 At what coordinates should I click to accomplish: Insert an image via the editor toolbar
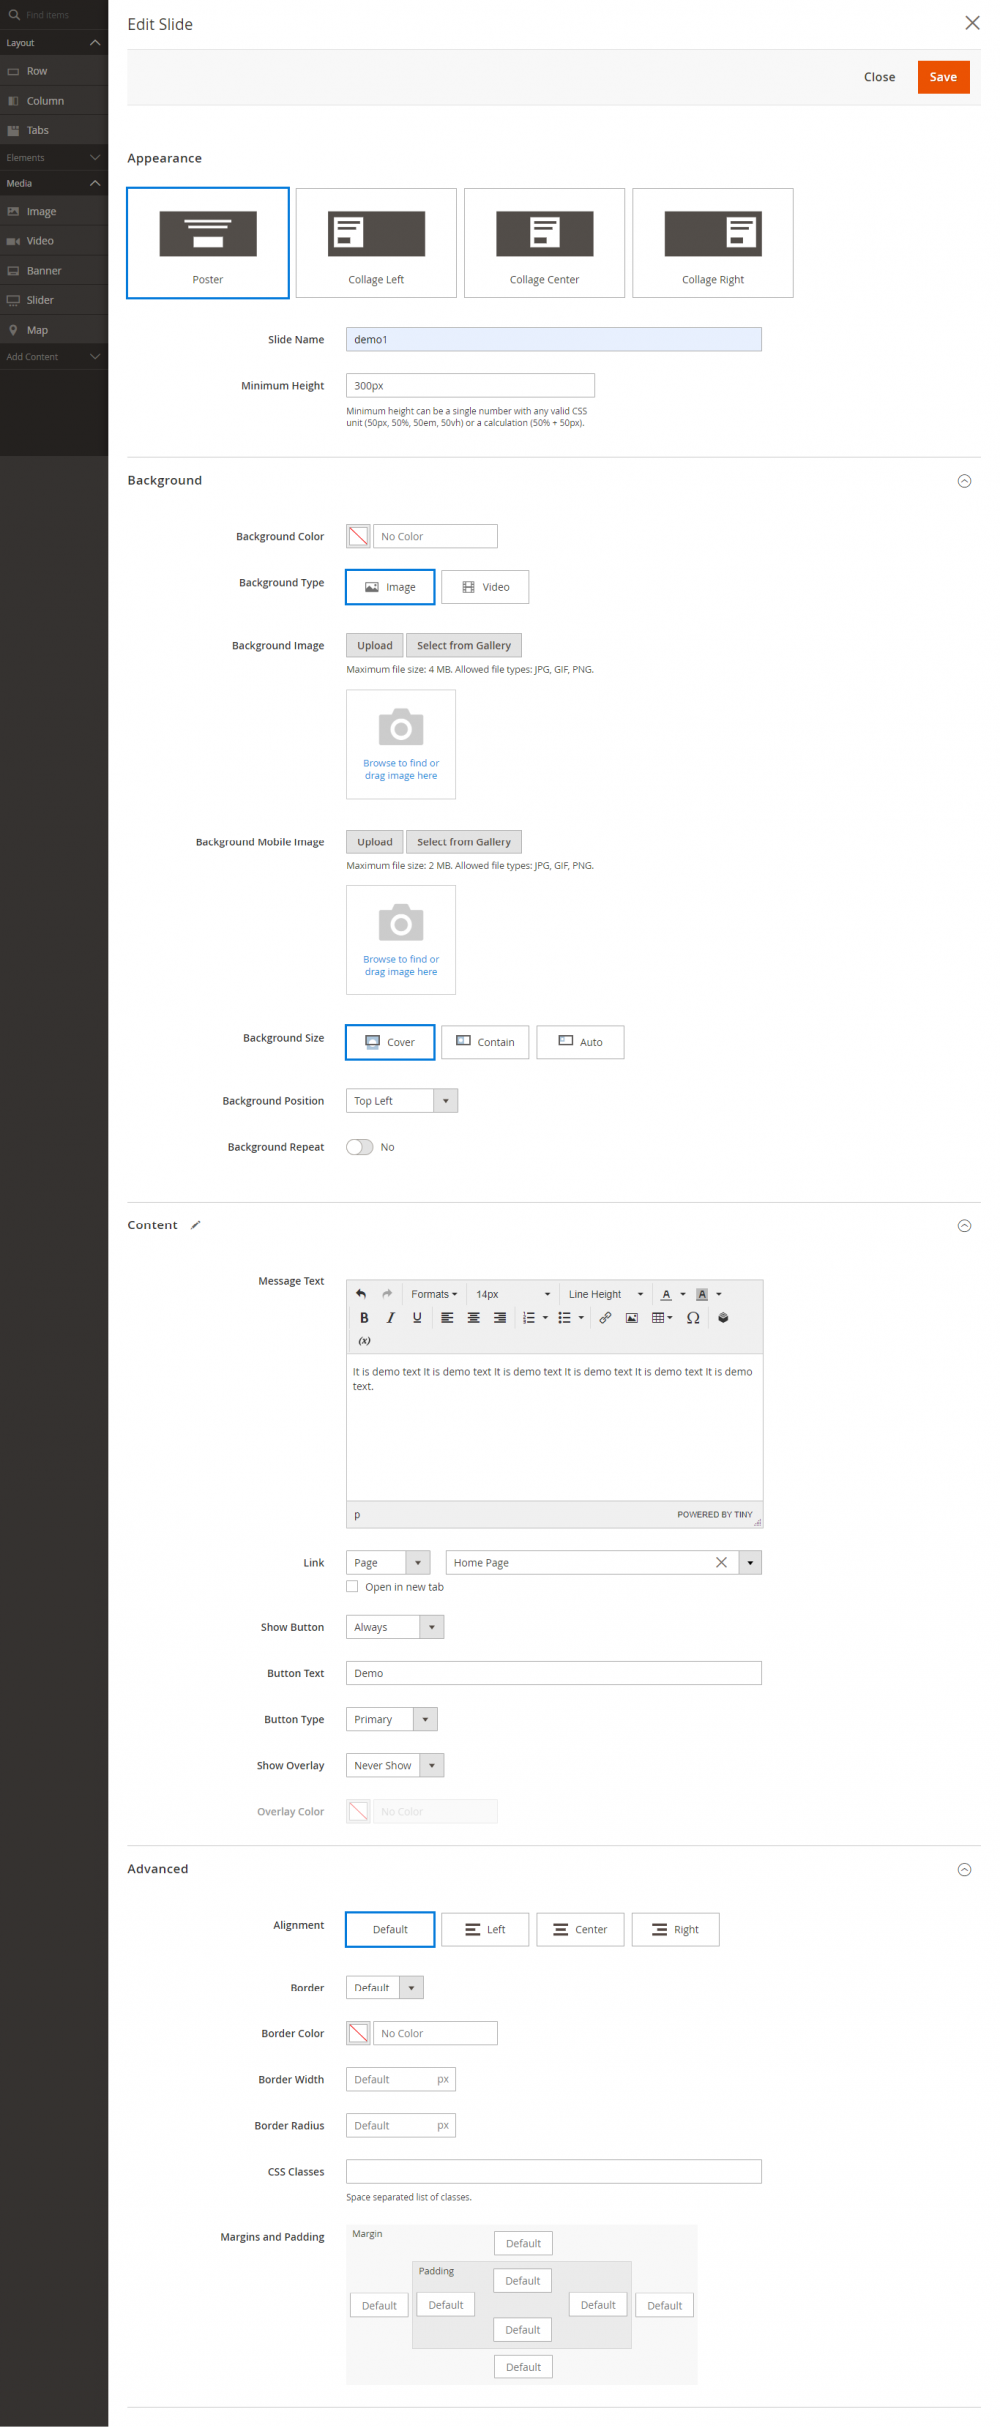(x=632, y=1317)
